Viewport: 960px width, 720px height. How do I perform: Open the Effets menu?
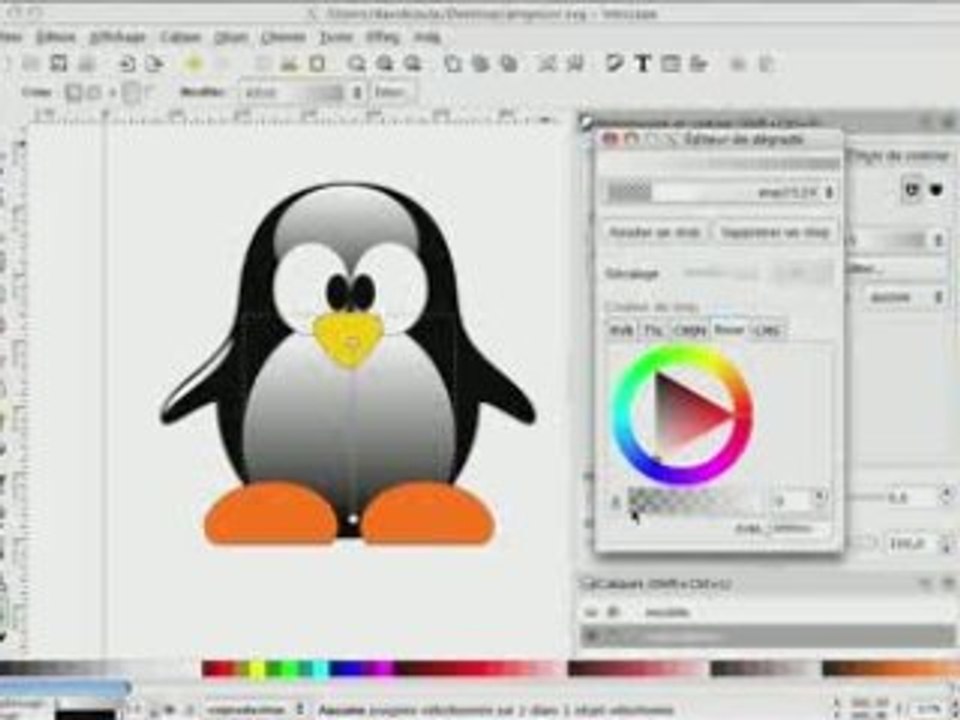coord(383,38)
